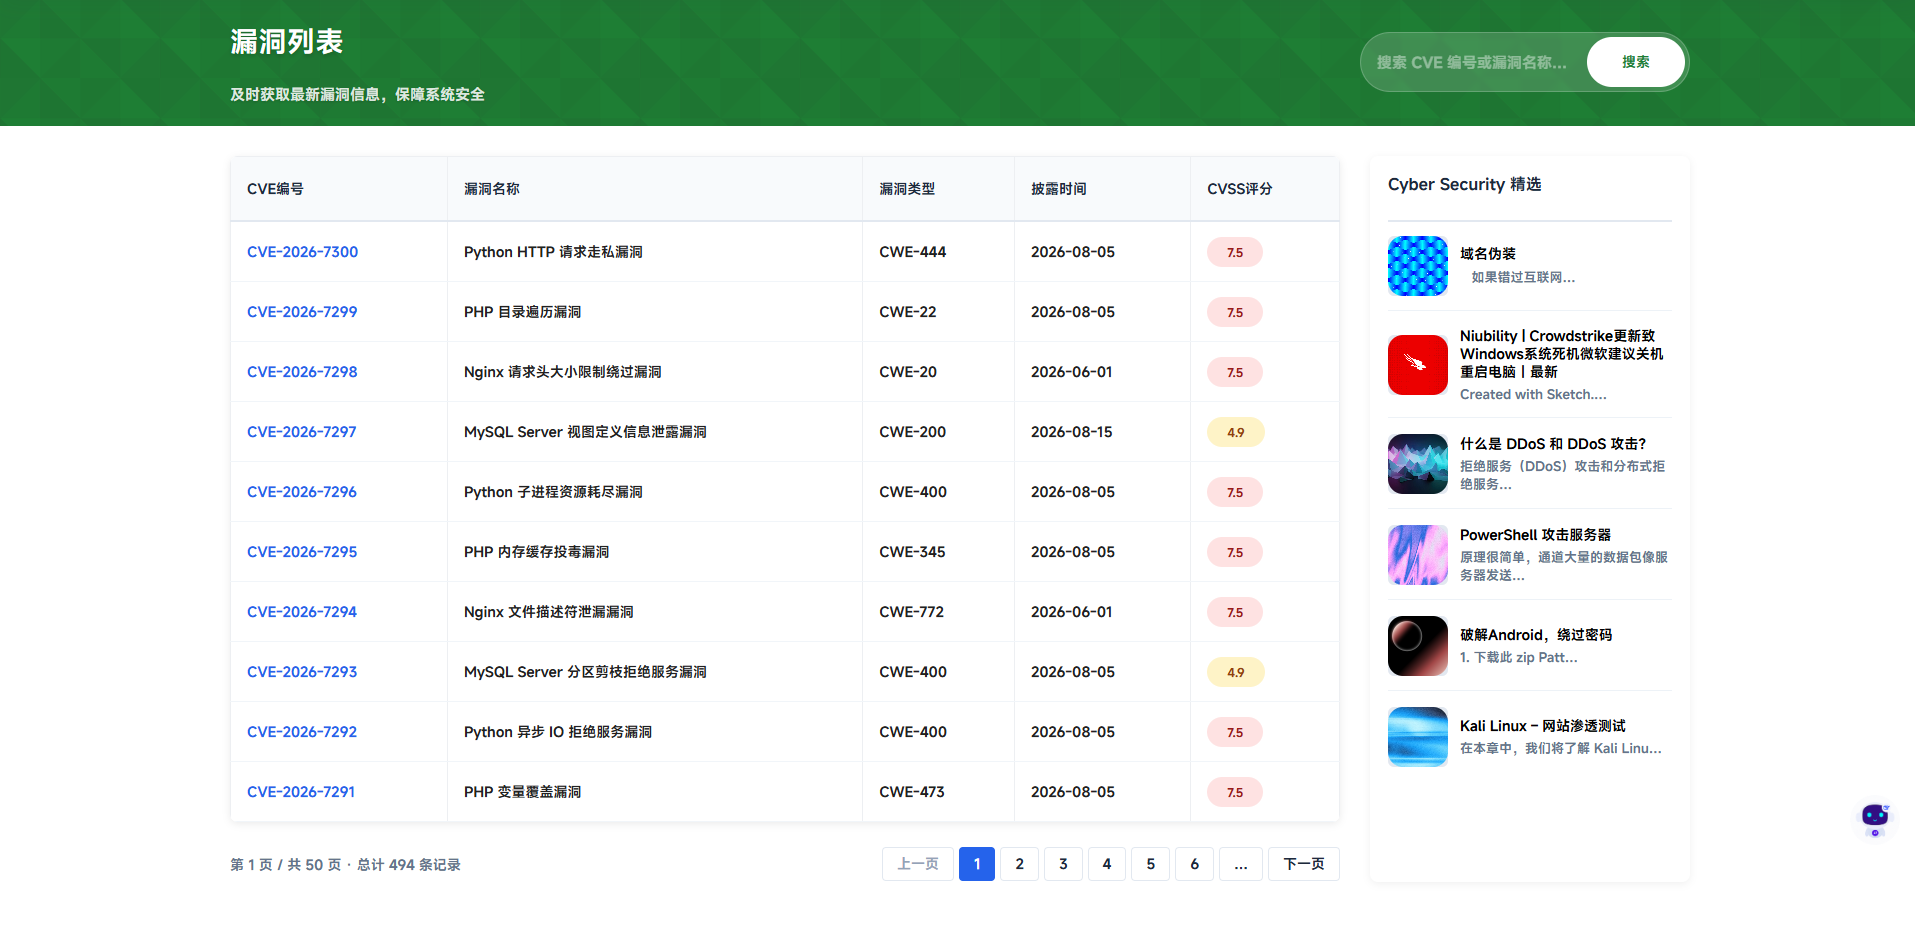Click the 下一页 next page button
Image resolution: width=1915 pixels, height=930 pixels.
(x=1304, y=864)
